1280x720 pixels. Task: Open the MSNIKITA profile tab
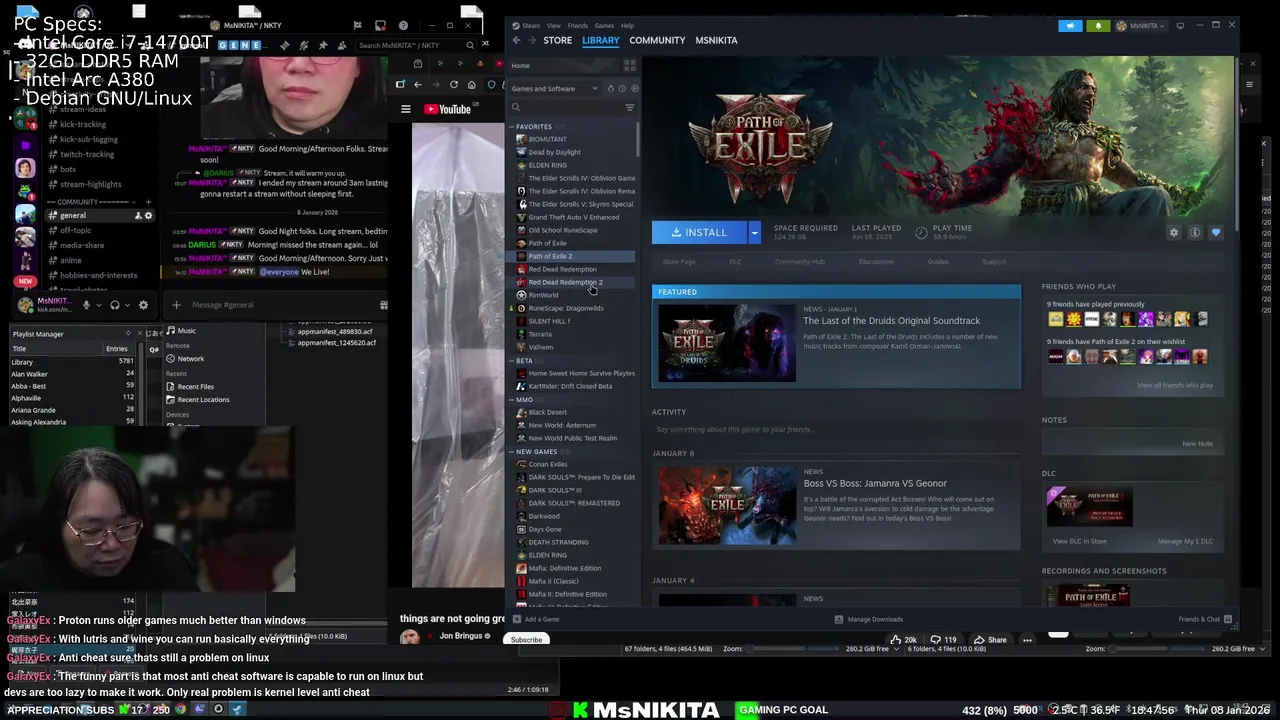click(716, 40)
